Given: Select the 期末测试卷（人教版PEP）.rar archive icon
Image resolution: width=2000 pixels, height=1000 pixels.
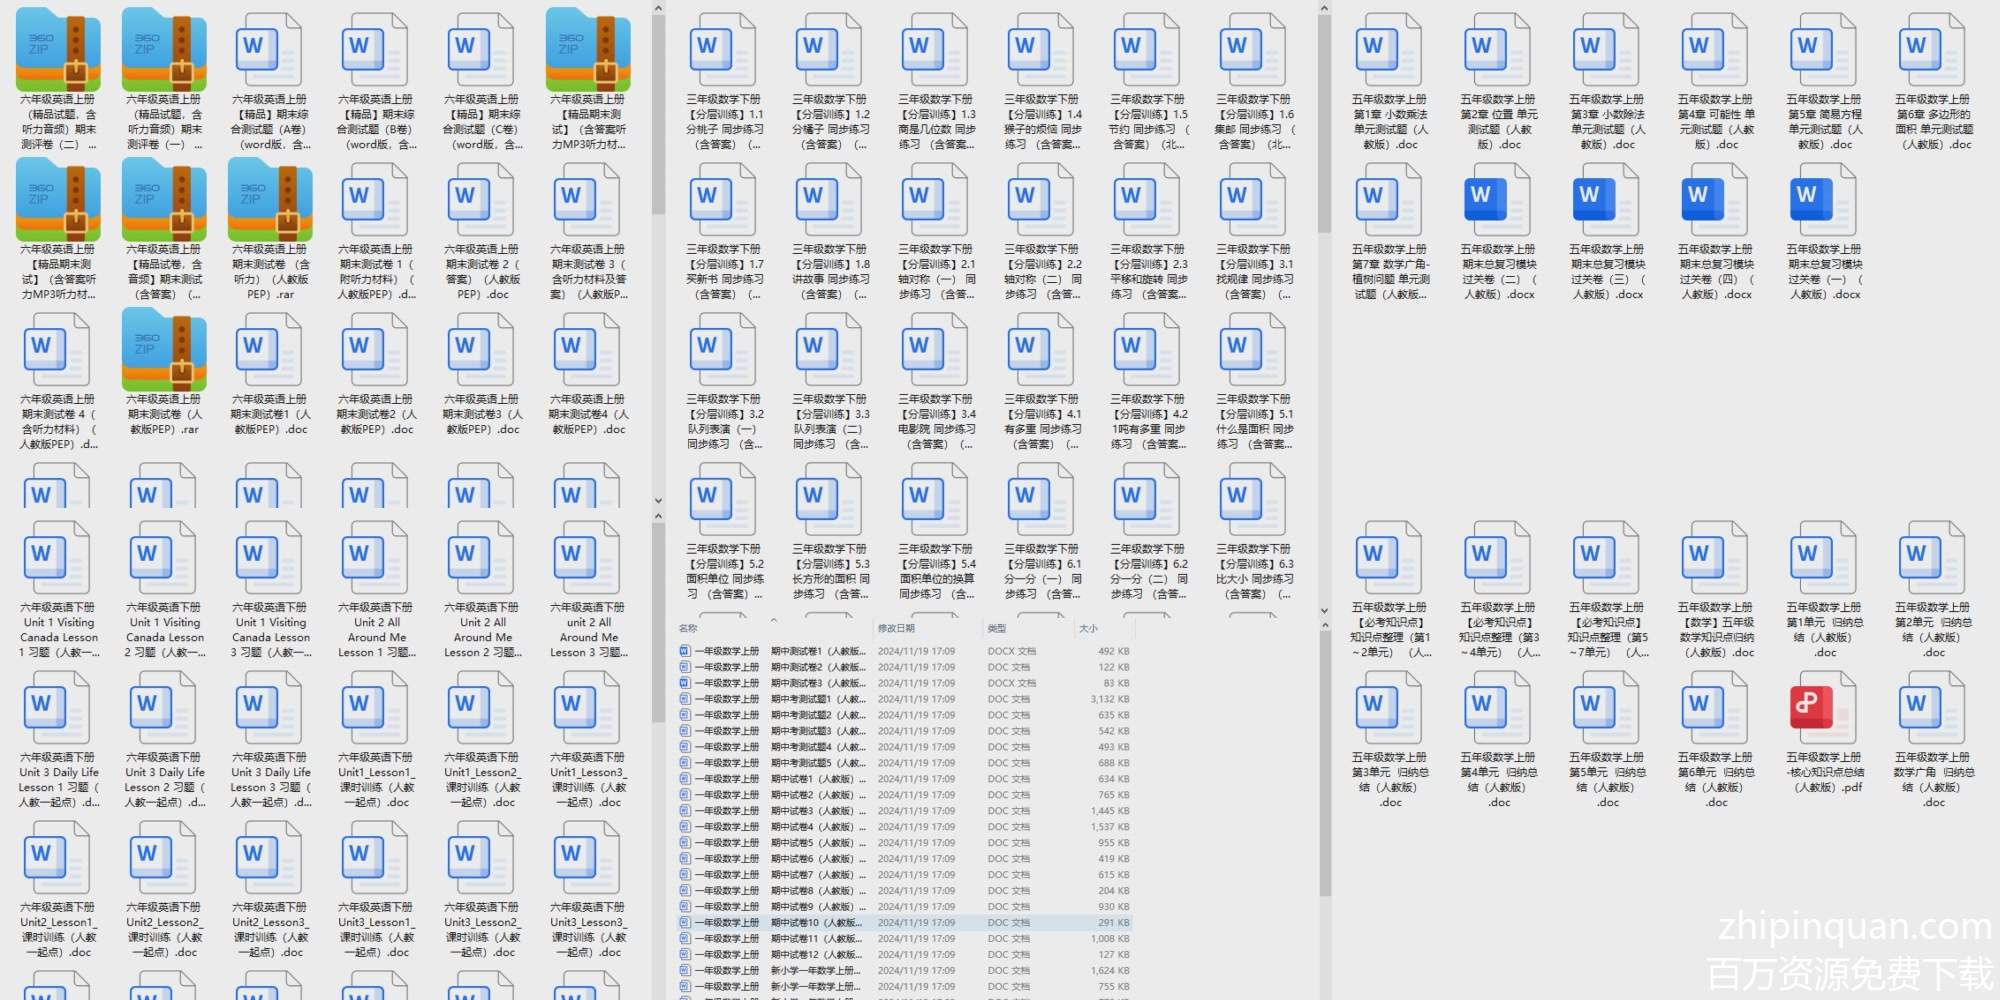Looking at the screenshot, I should [164, 350].
